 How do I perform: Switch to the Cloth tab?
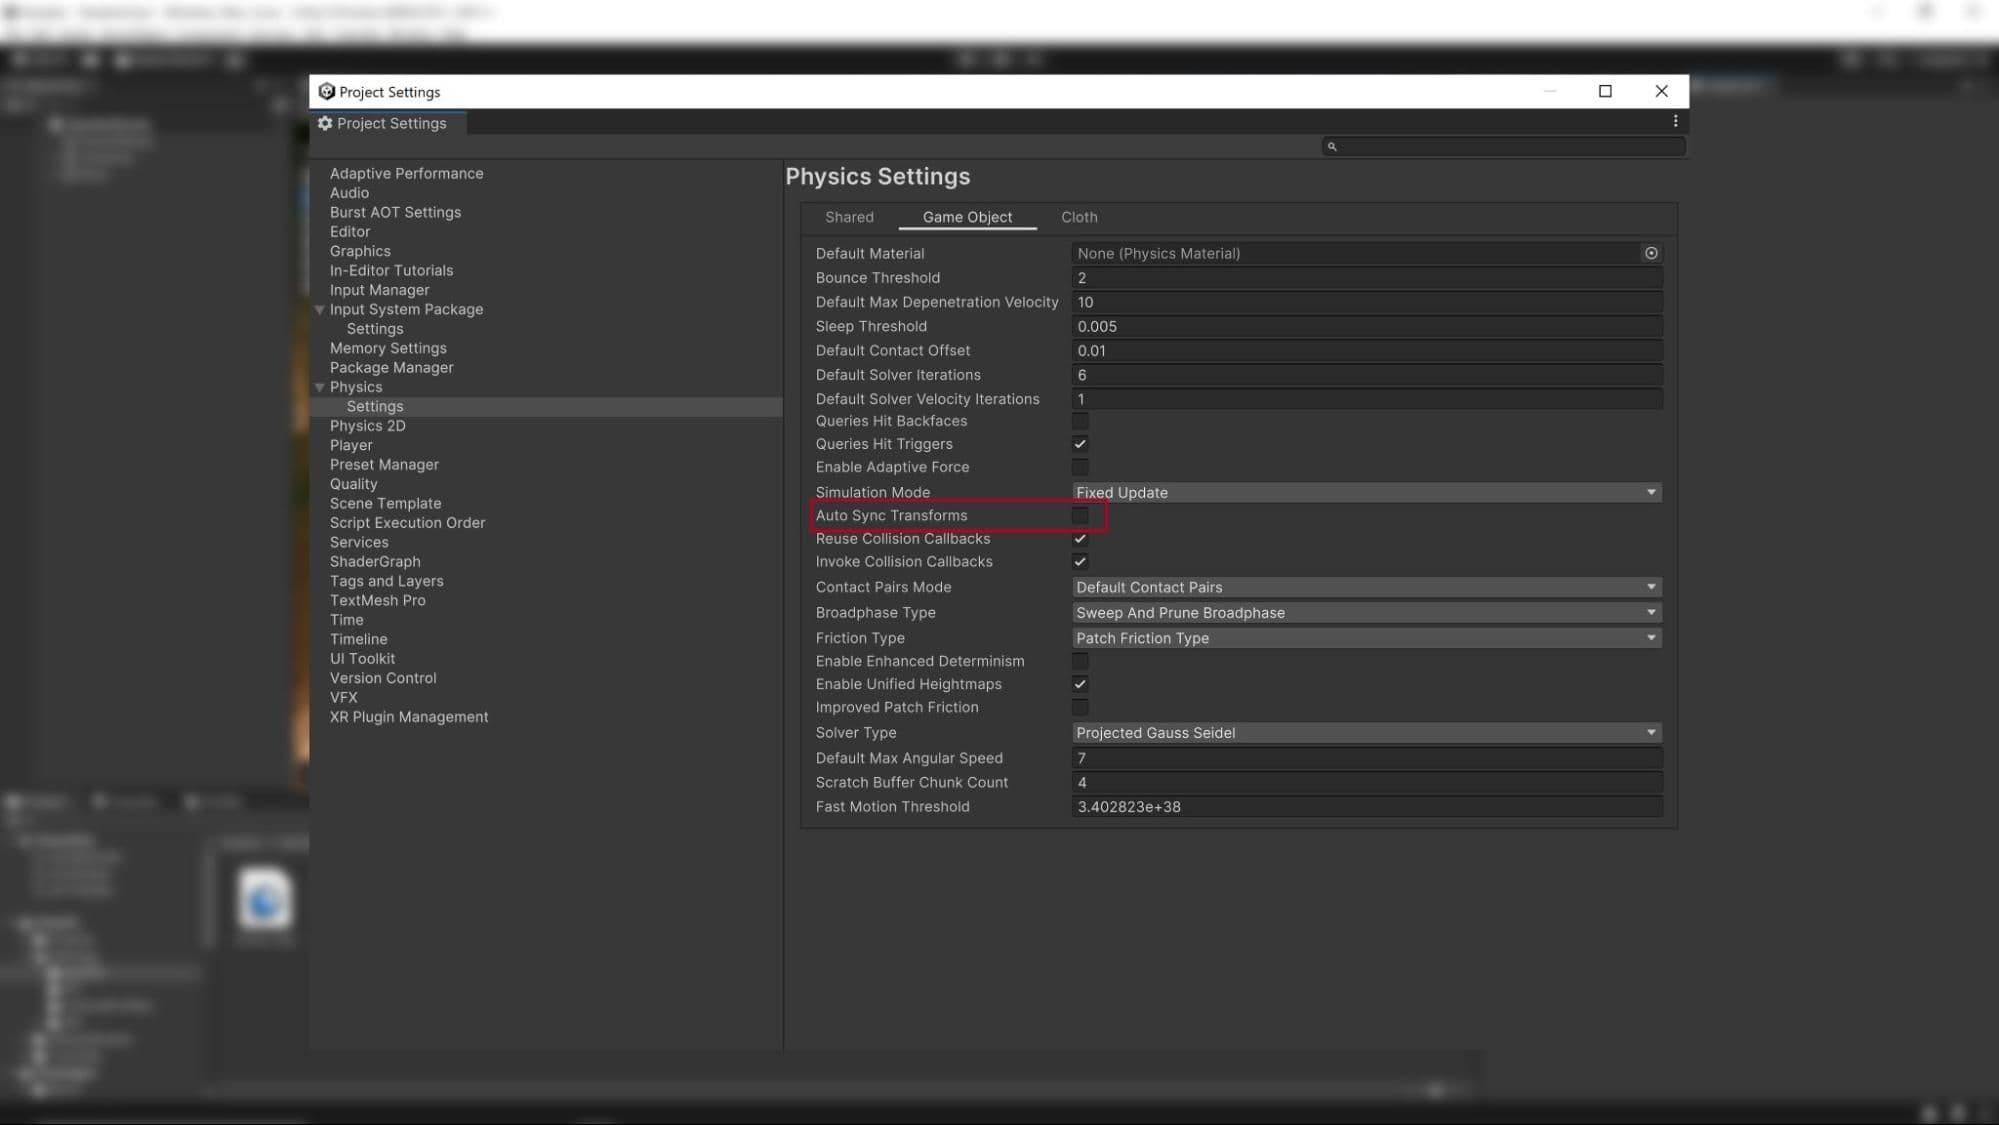pos(1079,217)
